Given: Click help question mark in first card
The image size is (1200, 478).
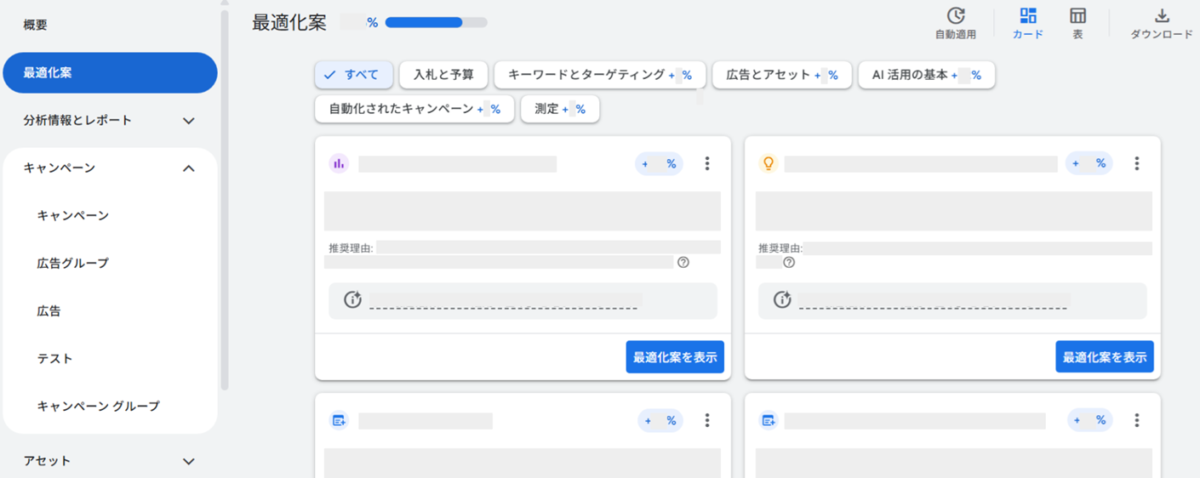Looking at the screenshot, I should pyautogui.click(x=683, y=262).
